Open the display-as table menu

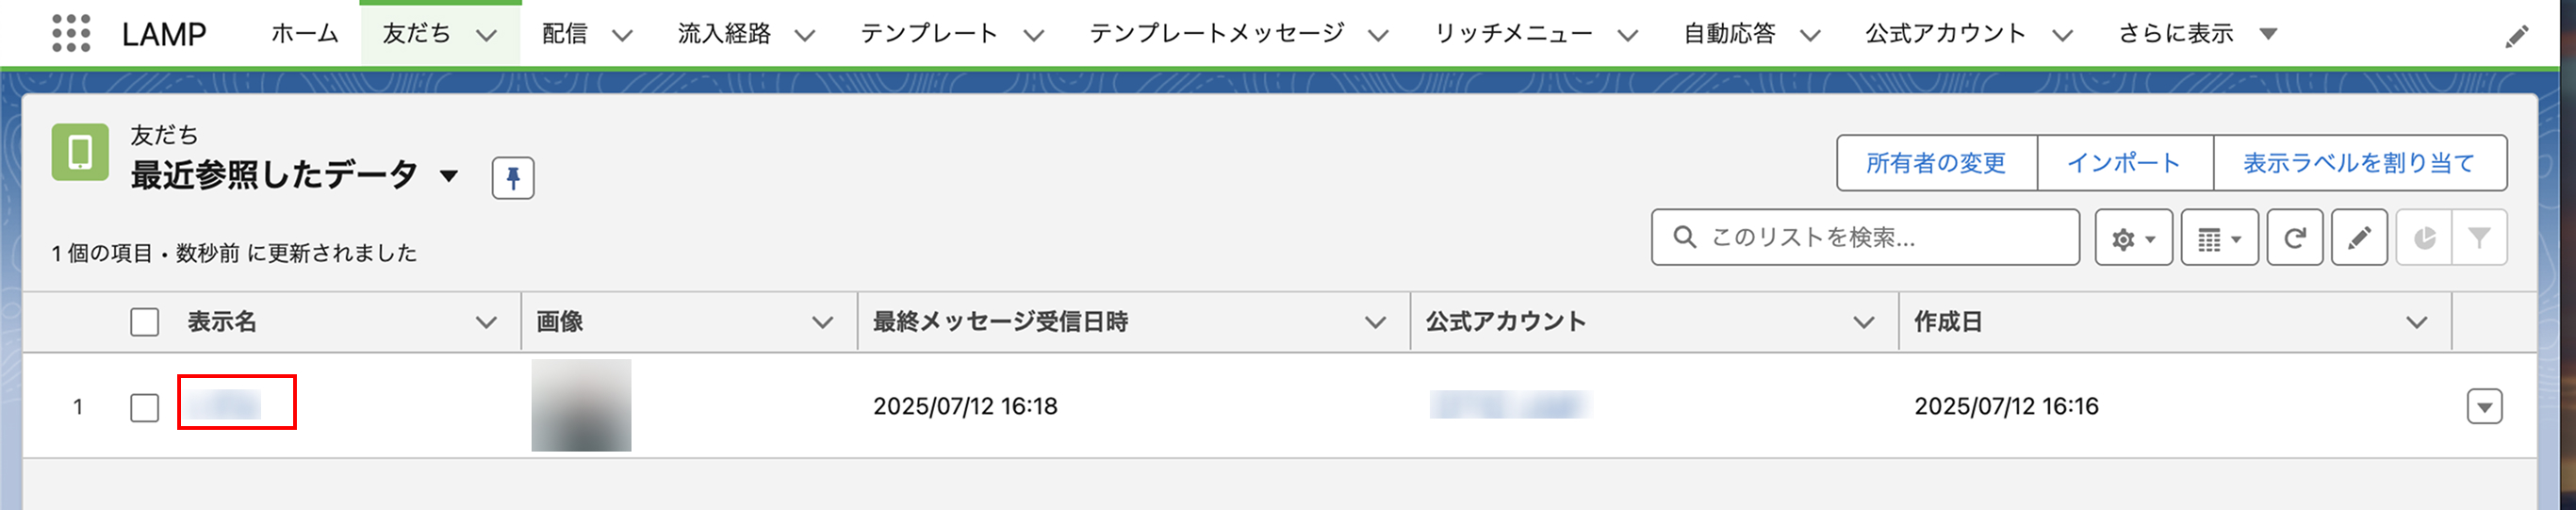coord(2219,238)
